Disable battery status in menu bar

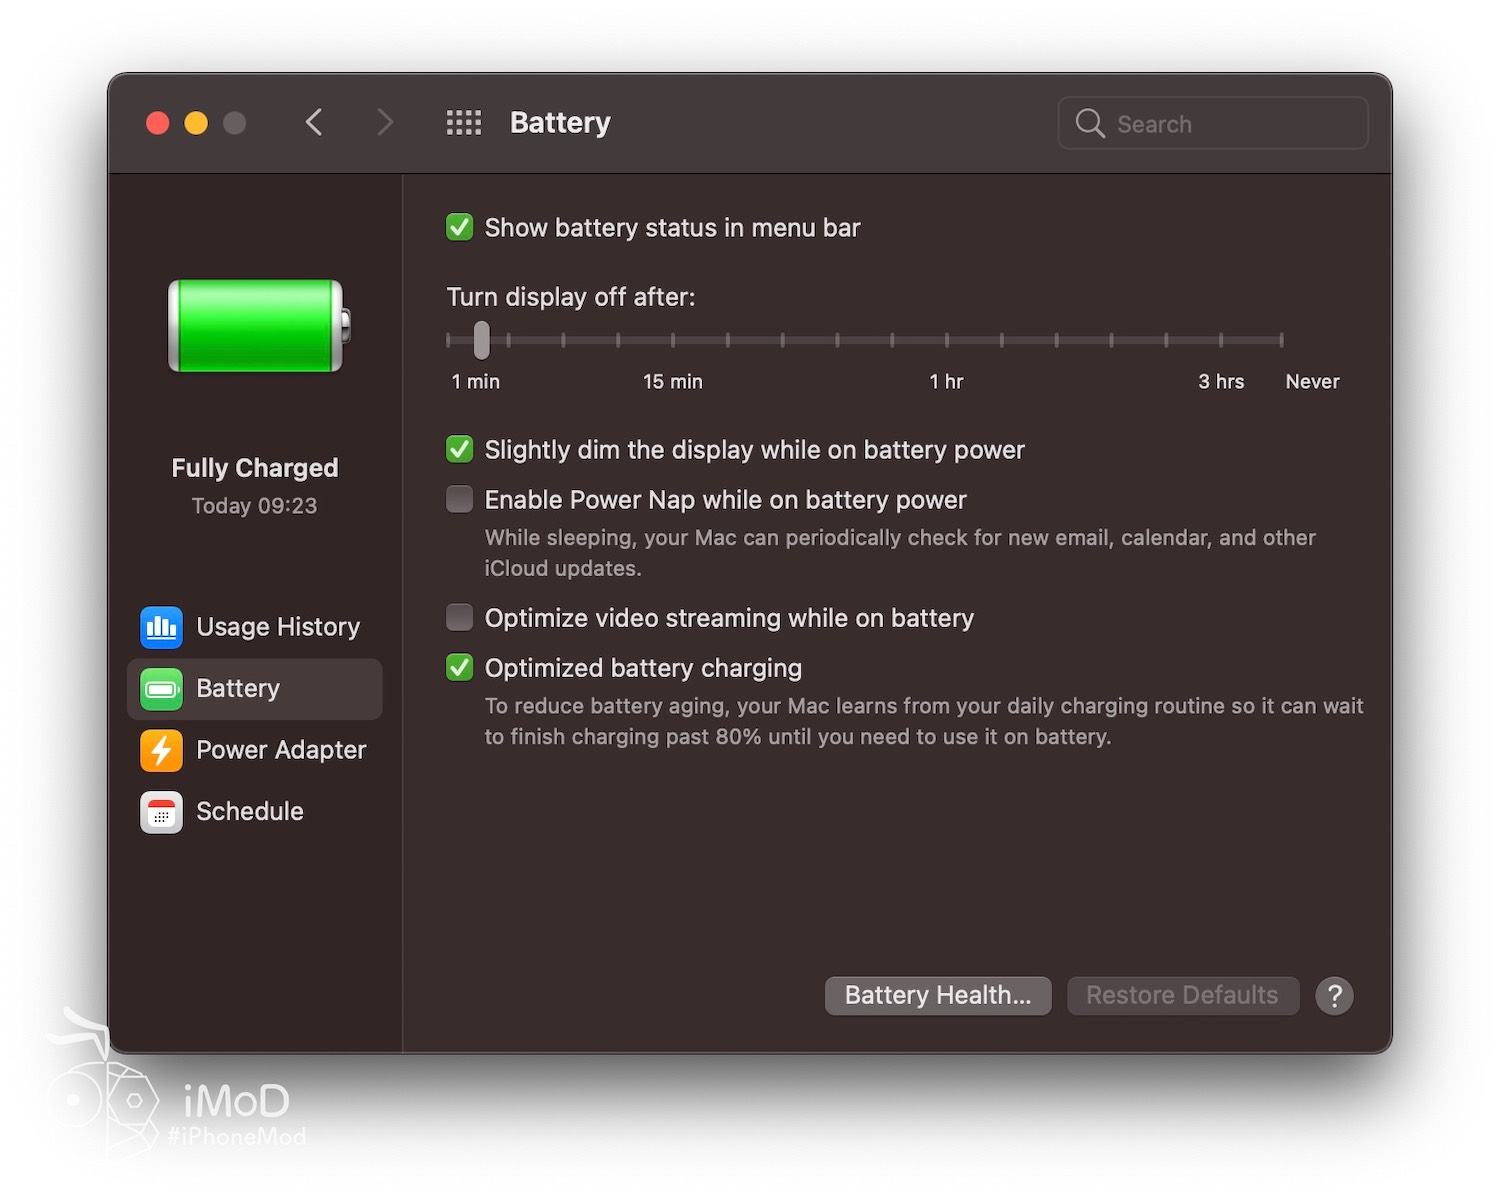[x=459, y=227]
